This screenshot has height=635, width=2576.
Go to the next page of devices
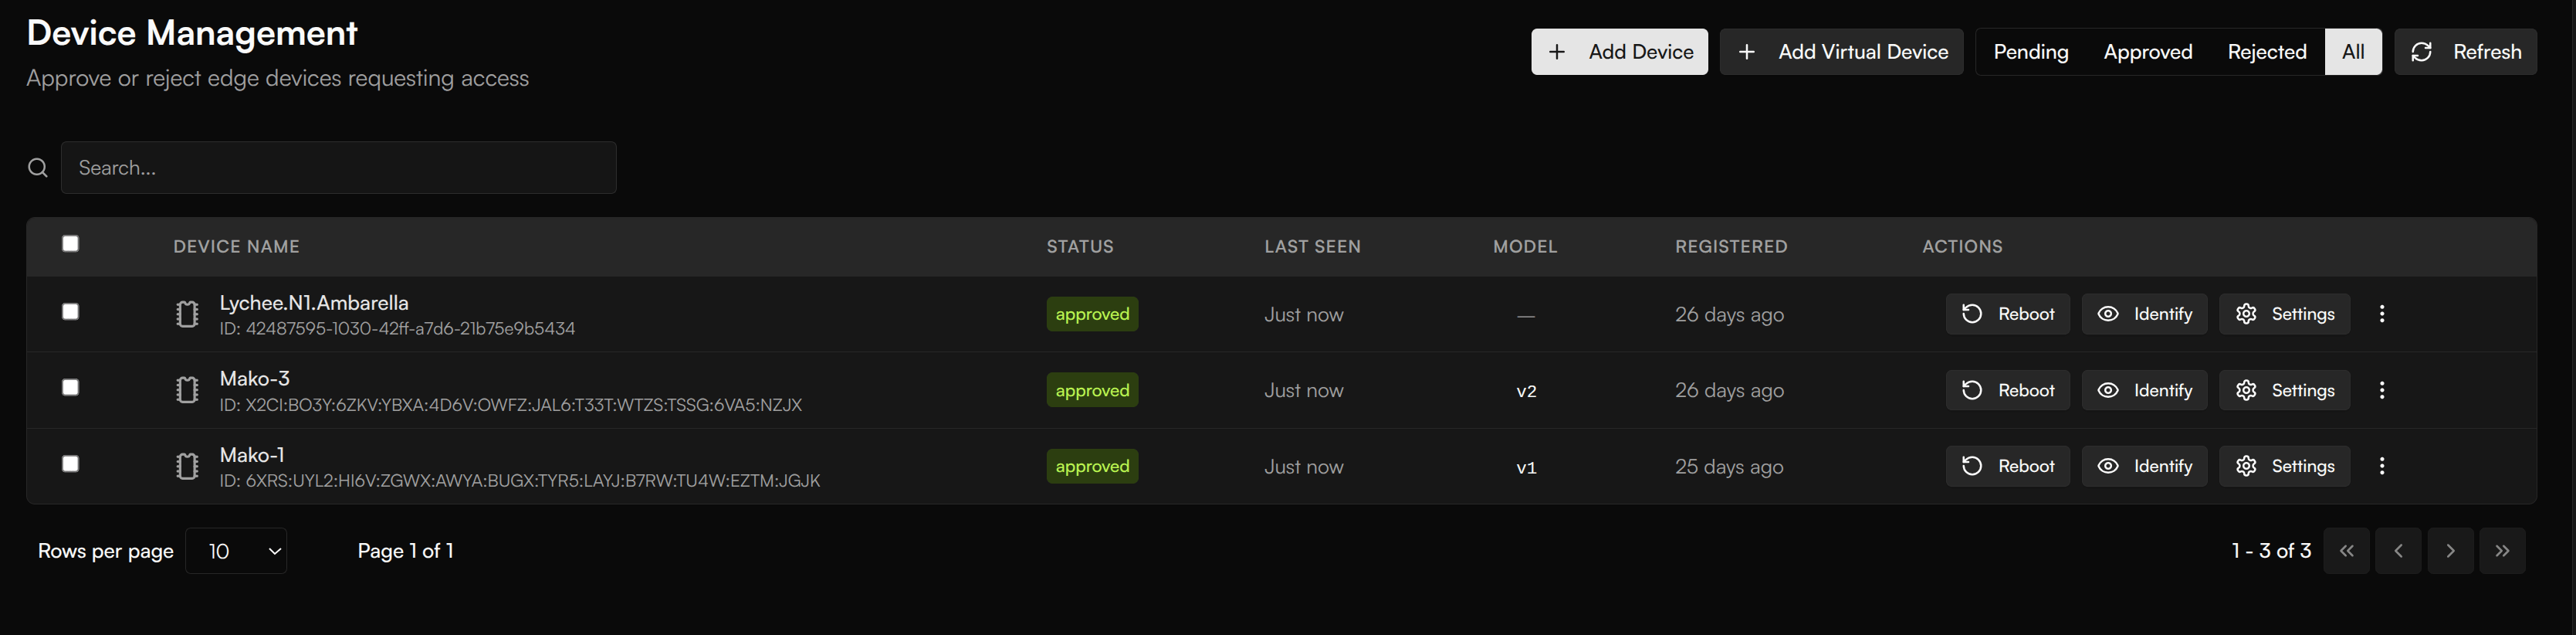pos(2450,551)
